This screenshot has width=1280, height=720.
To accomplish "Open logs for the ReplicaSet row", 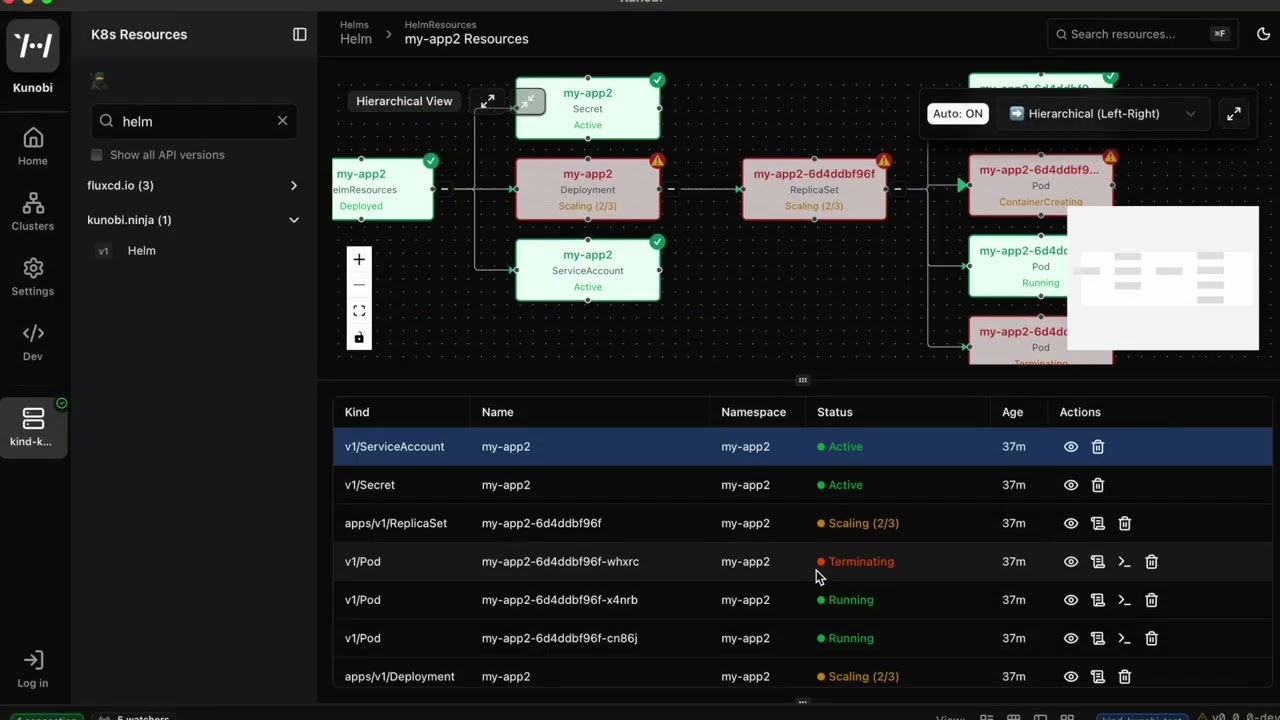I will pos(1098,523).
